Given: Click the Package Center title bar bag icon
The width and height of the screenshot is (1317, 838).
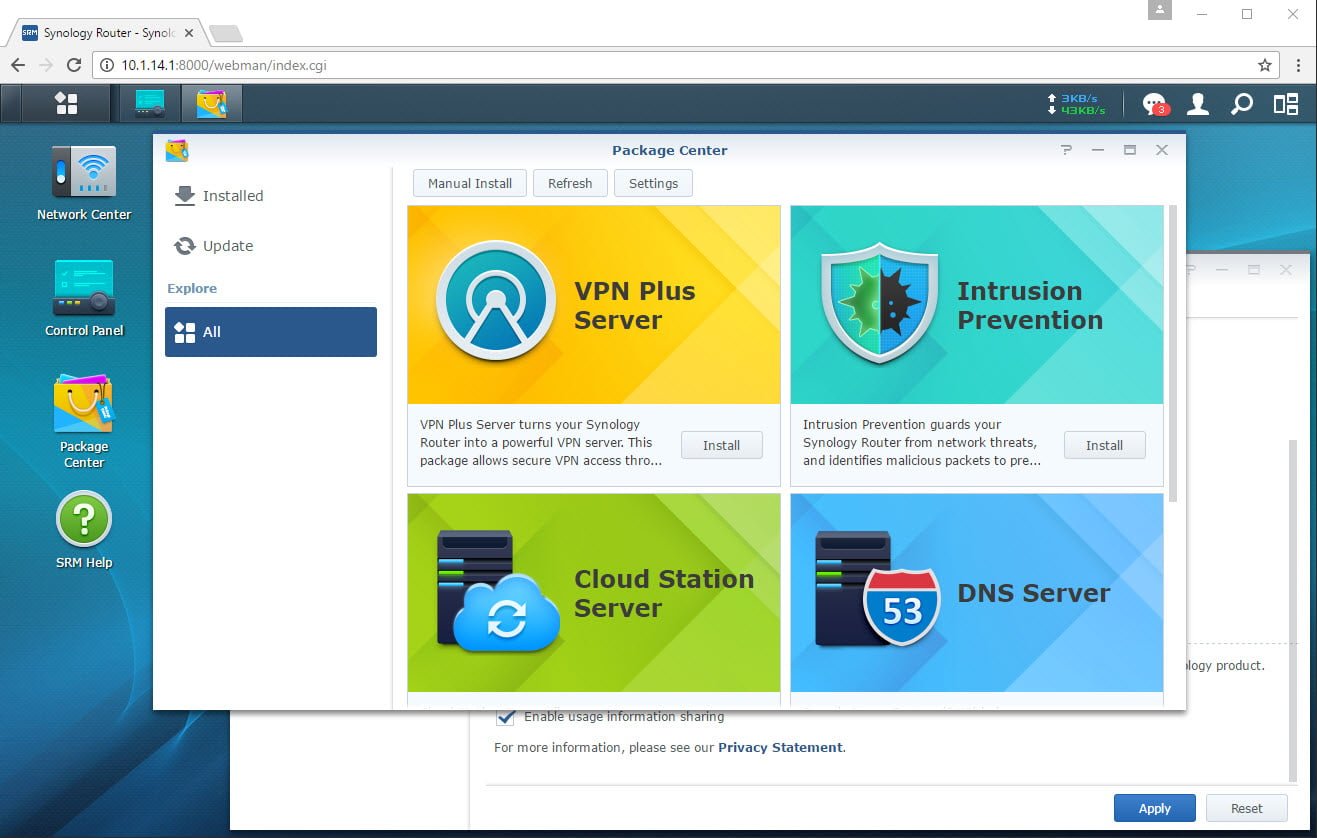Looking at the screenshot, I should 177,150.
